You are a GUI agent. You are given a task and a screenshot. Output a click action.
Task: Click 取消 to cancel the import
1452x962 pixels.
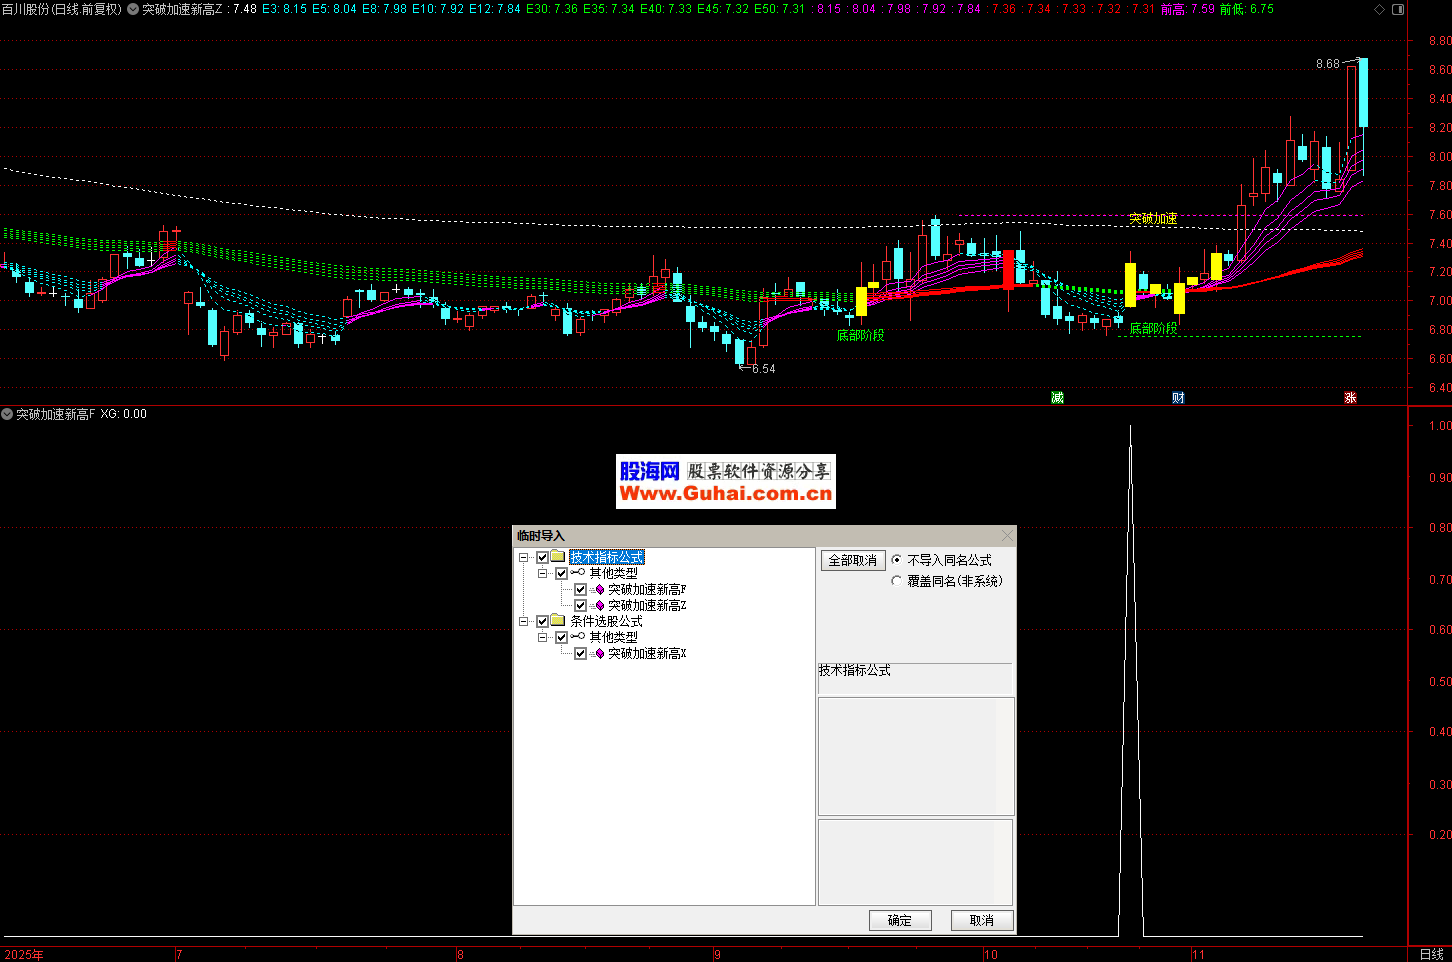click(981, 920)
